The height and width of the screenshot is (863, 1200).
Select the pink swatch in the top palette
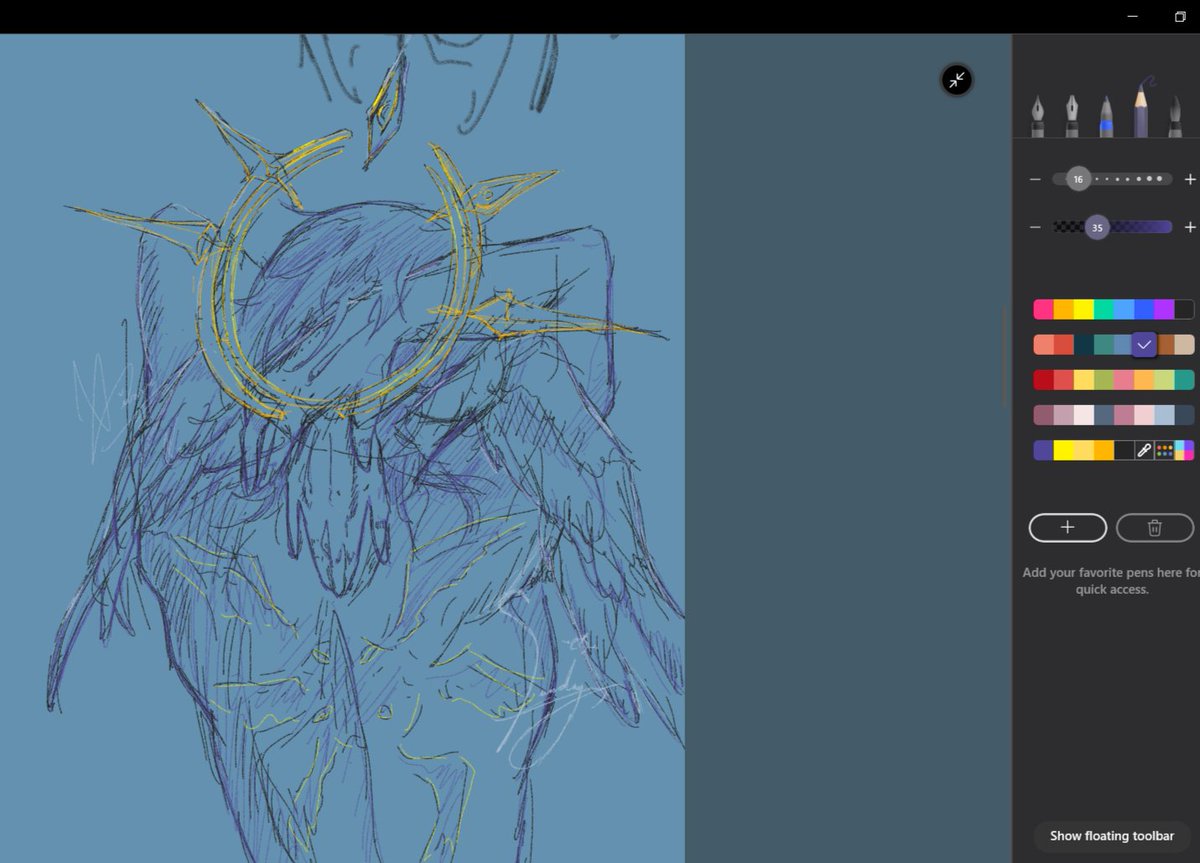point(1043,309)
